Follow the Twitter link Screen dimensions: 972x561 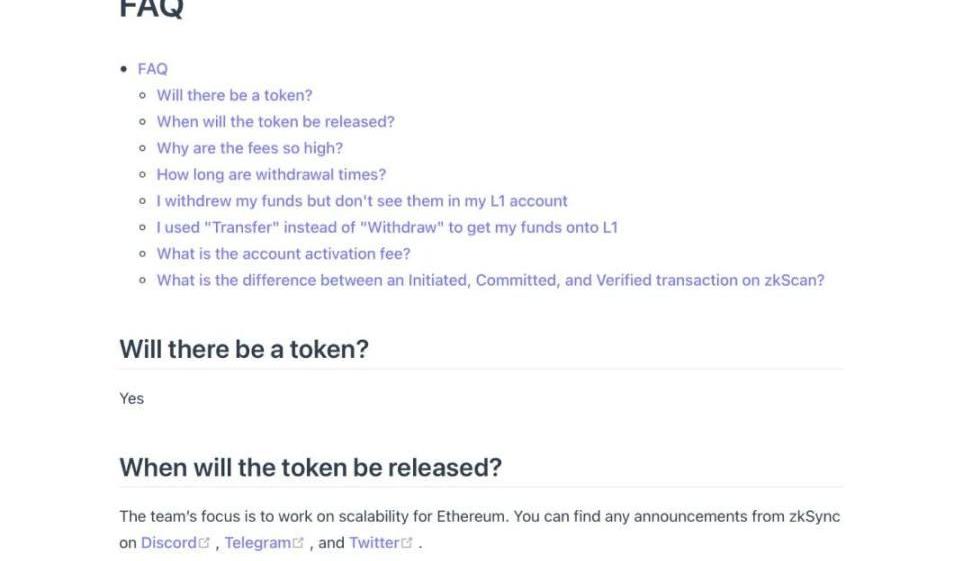click(373, 543)
